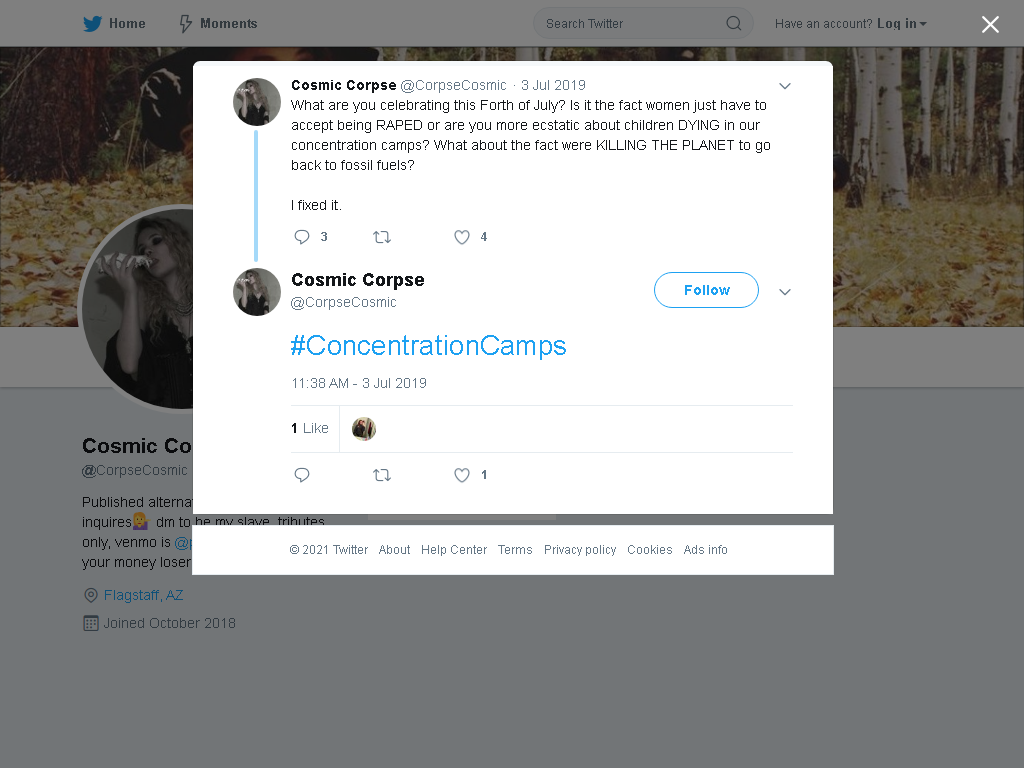Open the Flagstaff, AZ location link
Image resolution: width=1024 pixels, height=768 pixels.
[x=143, y=596]
